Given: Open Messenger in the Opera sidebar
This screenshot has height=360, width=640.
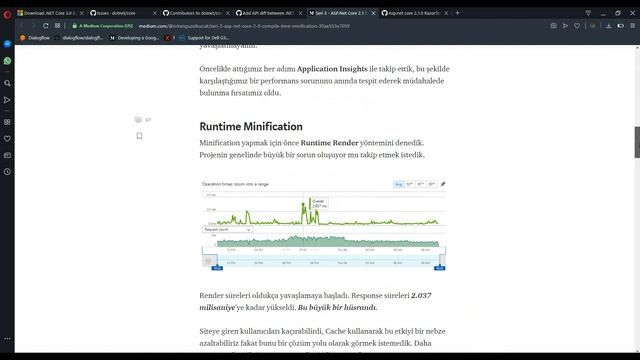Looking at the screenshot, I should click(x=7, y=44).
